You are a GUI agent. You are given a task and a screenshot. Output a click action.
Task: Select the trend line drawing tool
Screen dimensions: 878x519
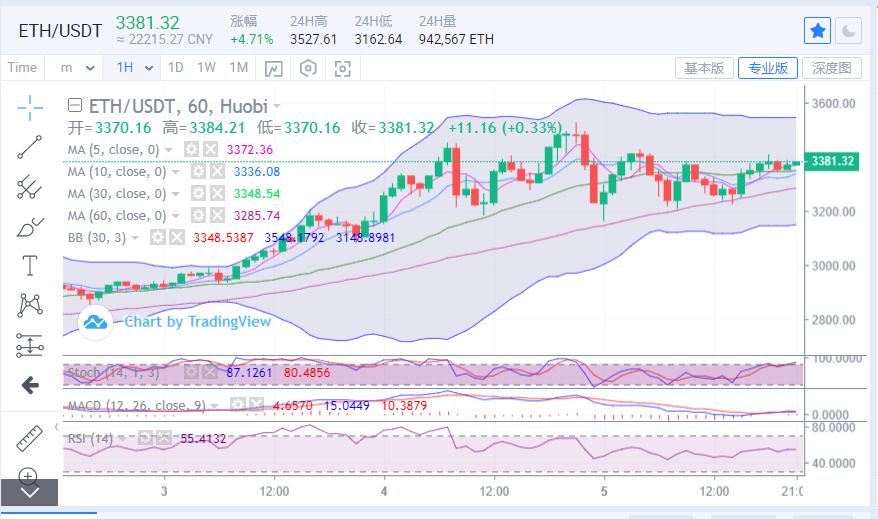pos(30,147)
